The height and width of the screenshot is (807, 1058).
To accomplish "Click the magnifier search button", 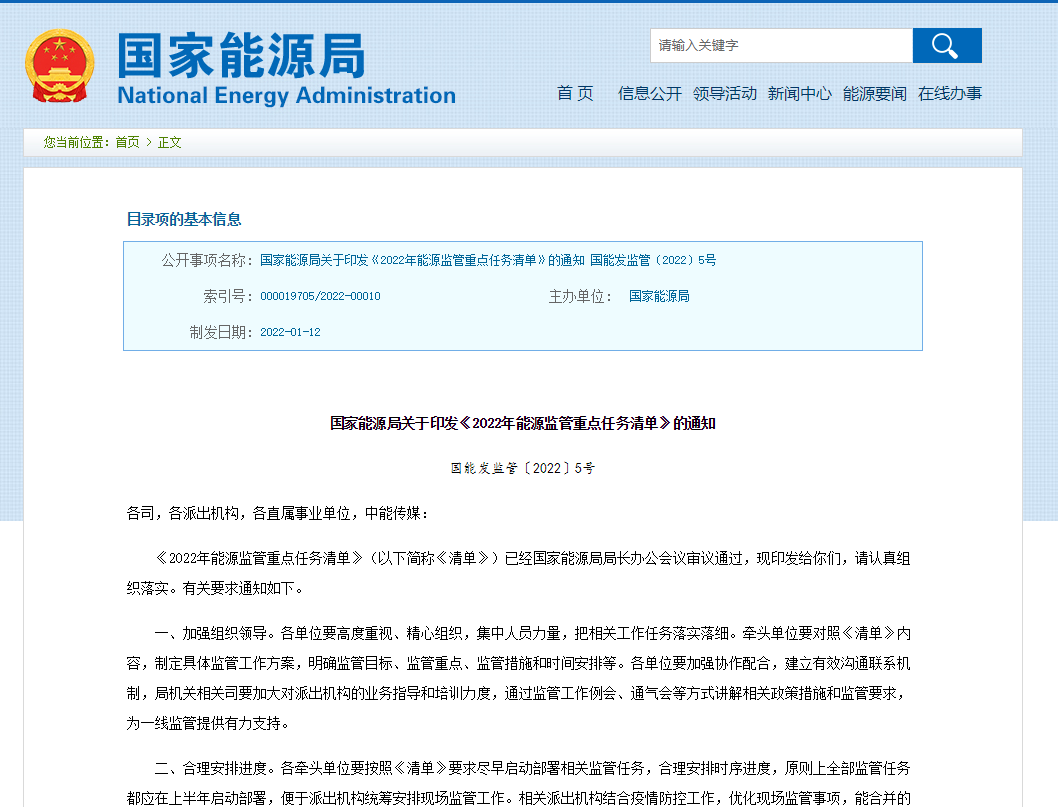I will (947, 45).
